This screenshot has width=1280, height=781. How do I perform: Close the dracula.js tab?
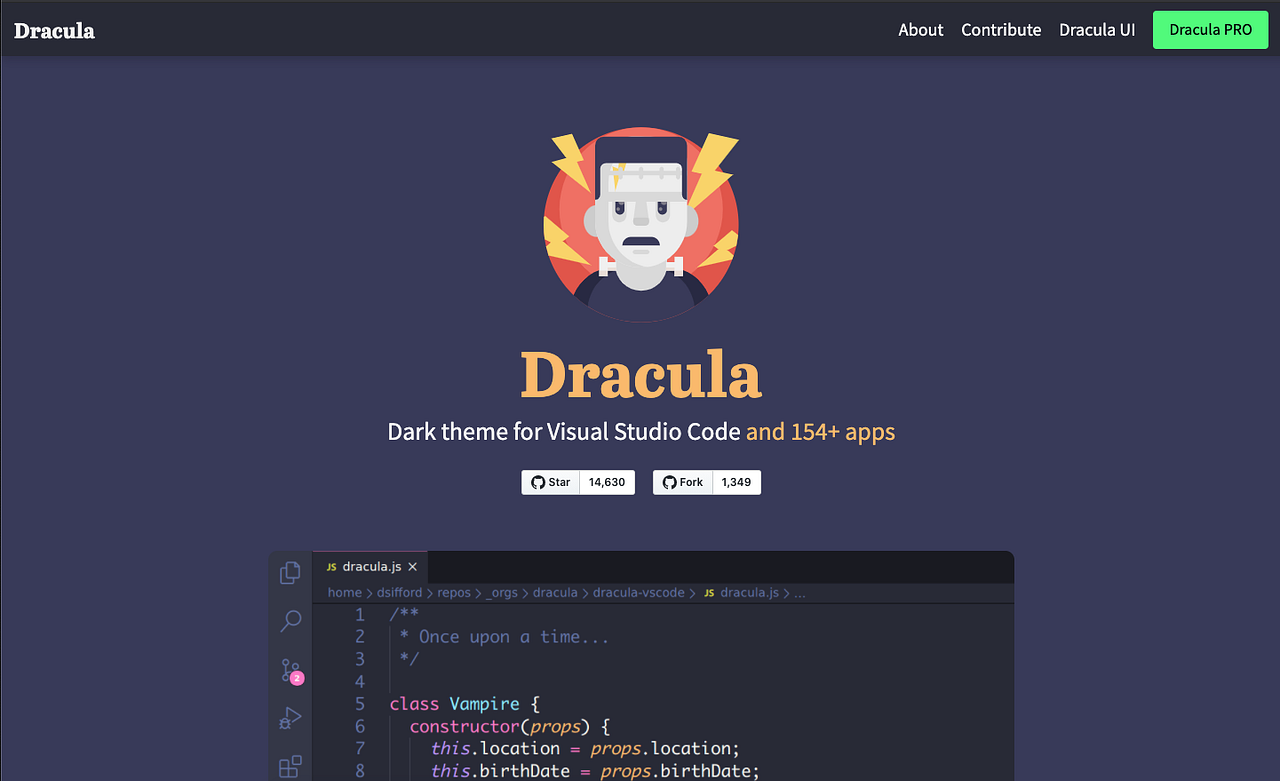[412, 566]
